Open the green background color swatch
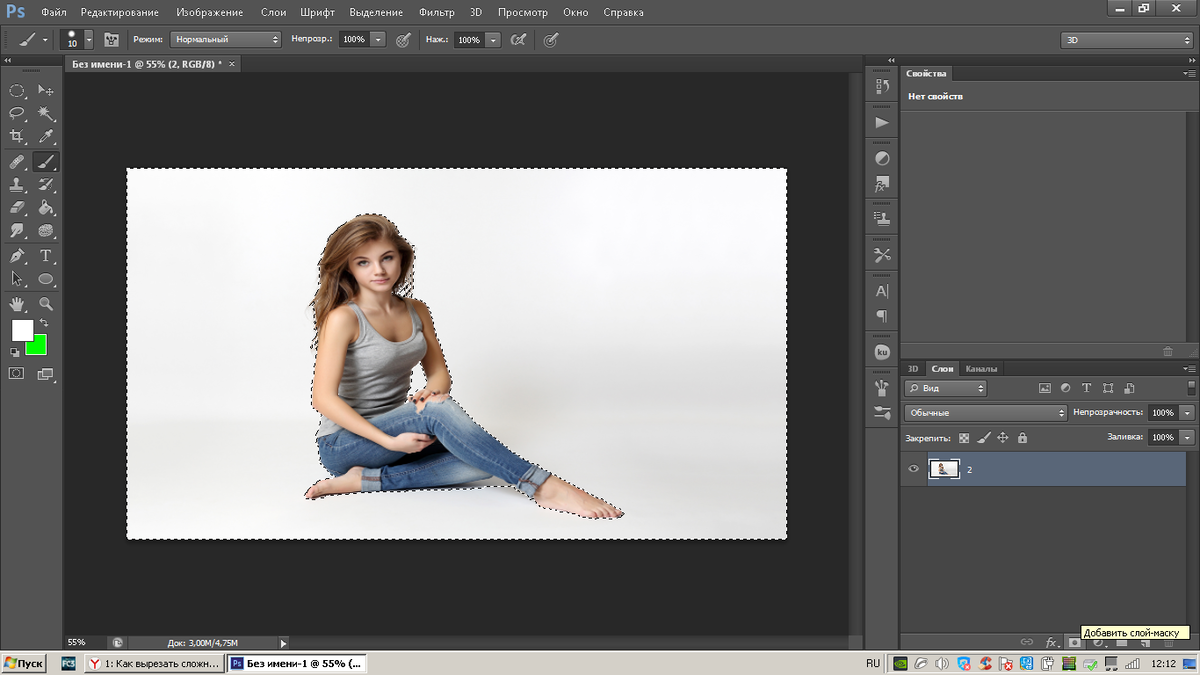Image resolution: width=1200 pixels, height=675 pixels. [x=38, y=346]
